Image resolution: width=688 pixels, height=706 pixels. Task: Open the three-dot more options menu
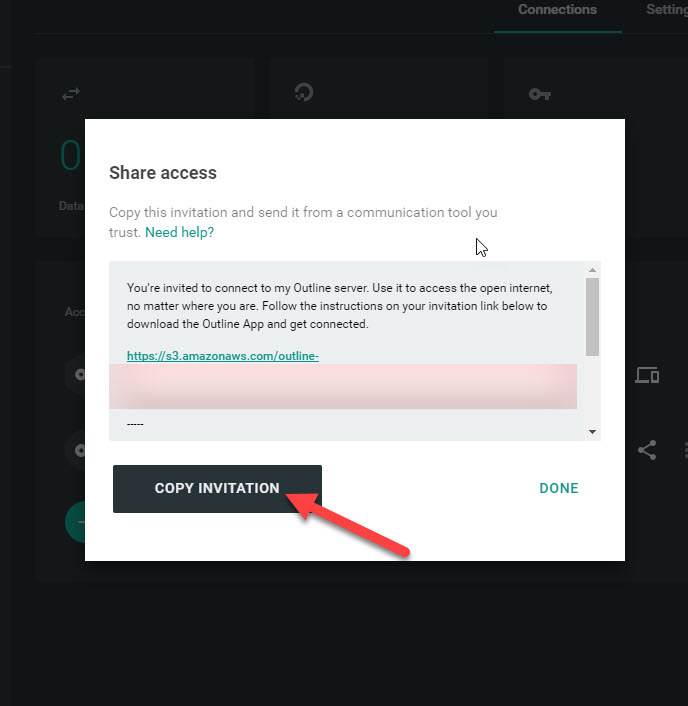coord(685,450)
